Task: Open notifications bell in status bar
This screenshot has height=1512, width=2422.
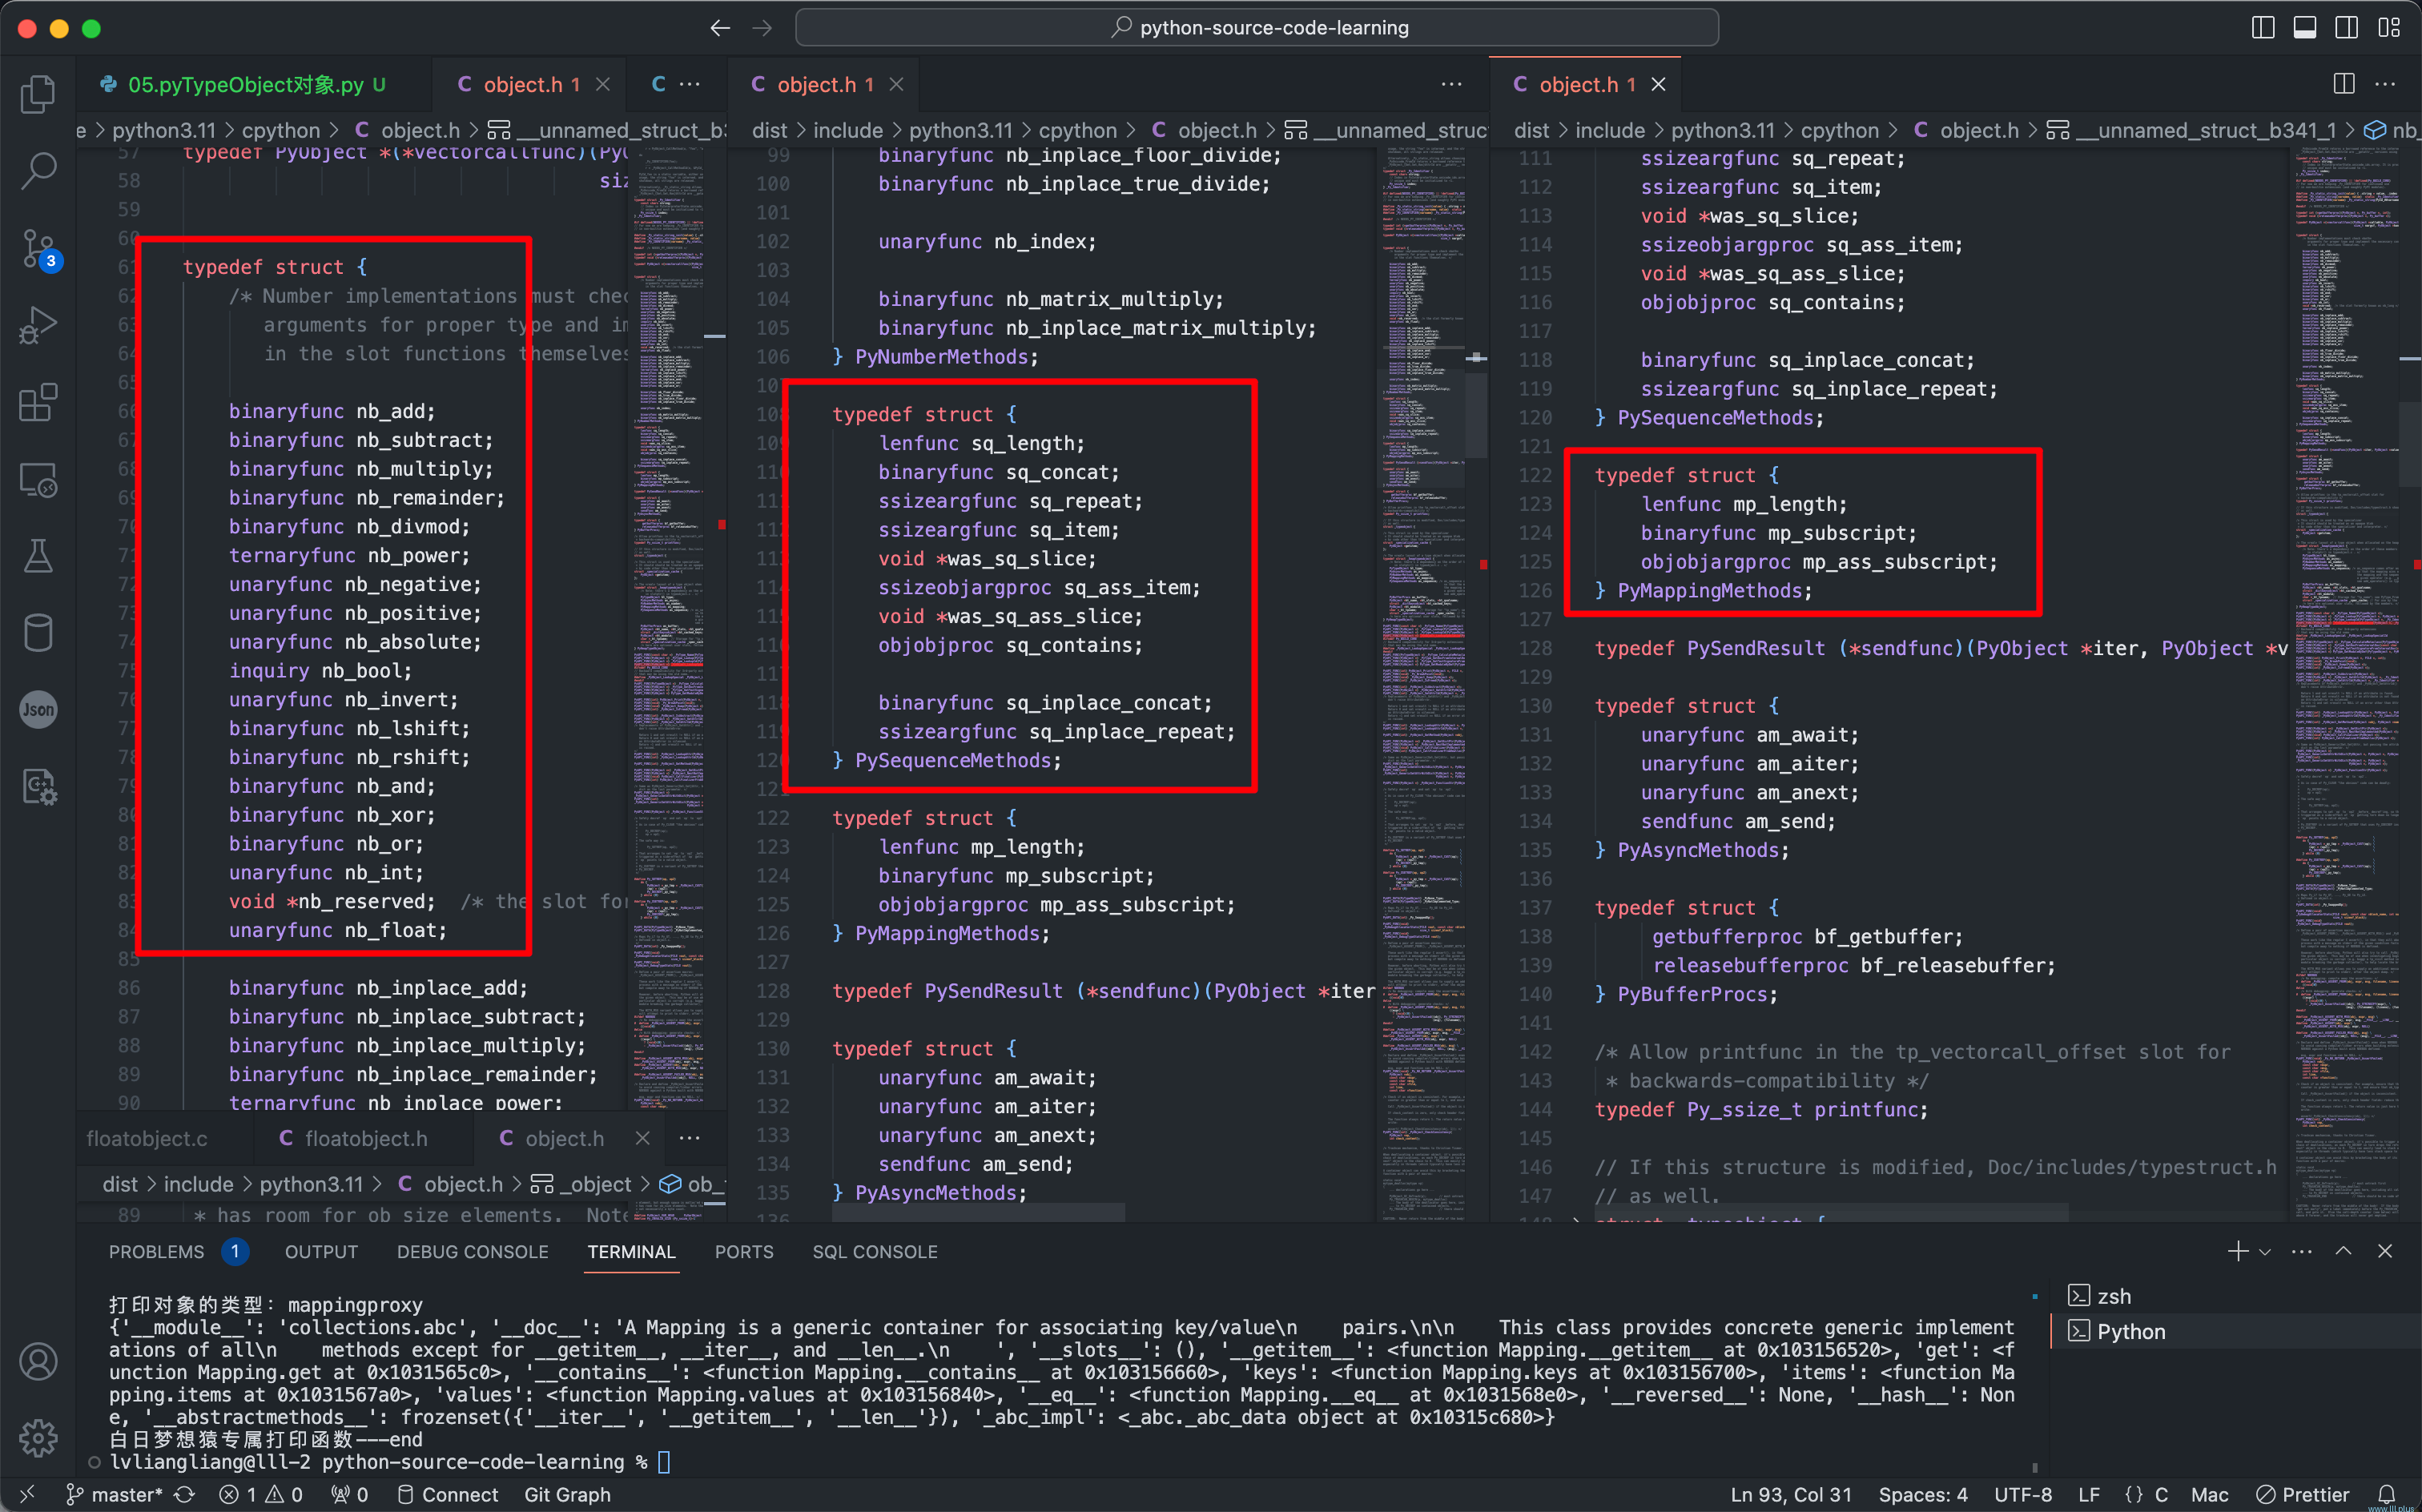Action: tap(2387, 1494)
